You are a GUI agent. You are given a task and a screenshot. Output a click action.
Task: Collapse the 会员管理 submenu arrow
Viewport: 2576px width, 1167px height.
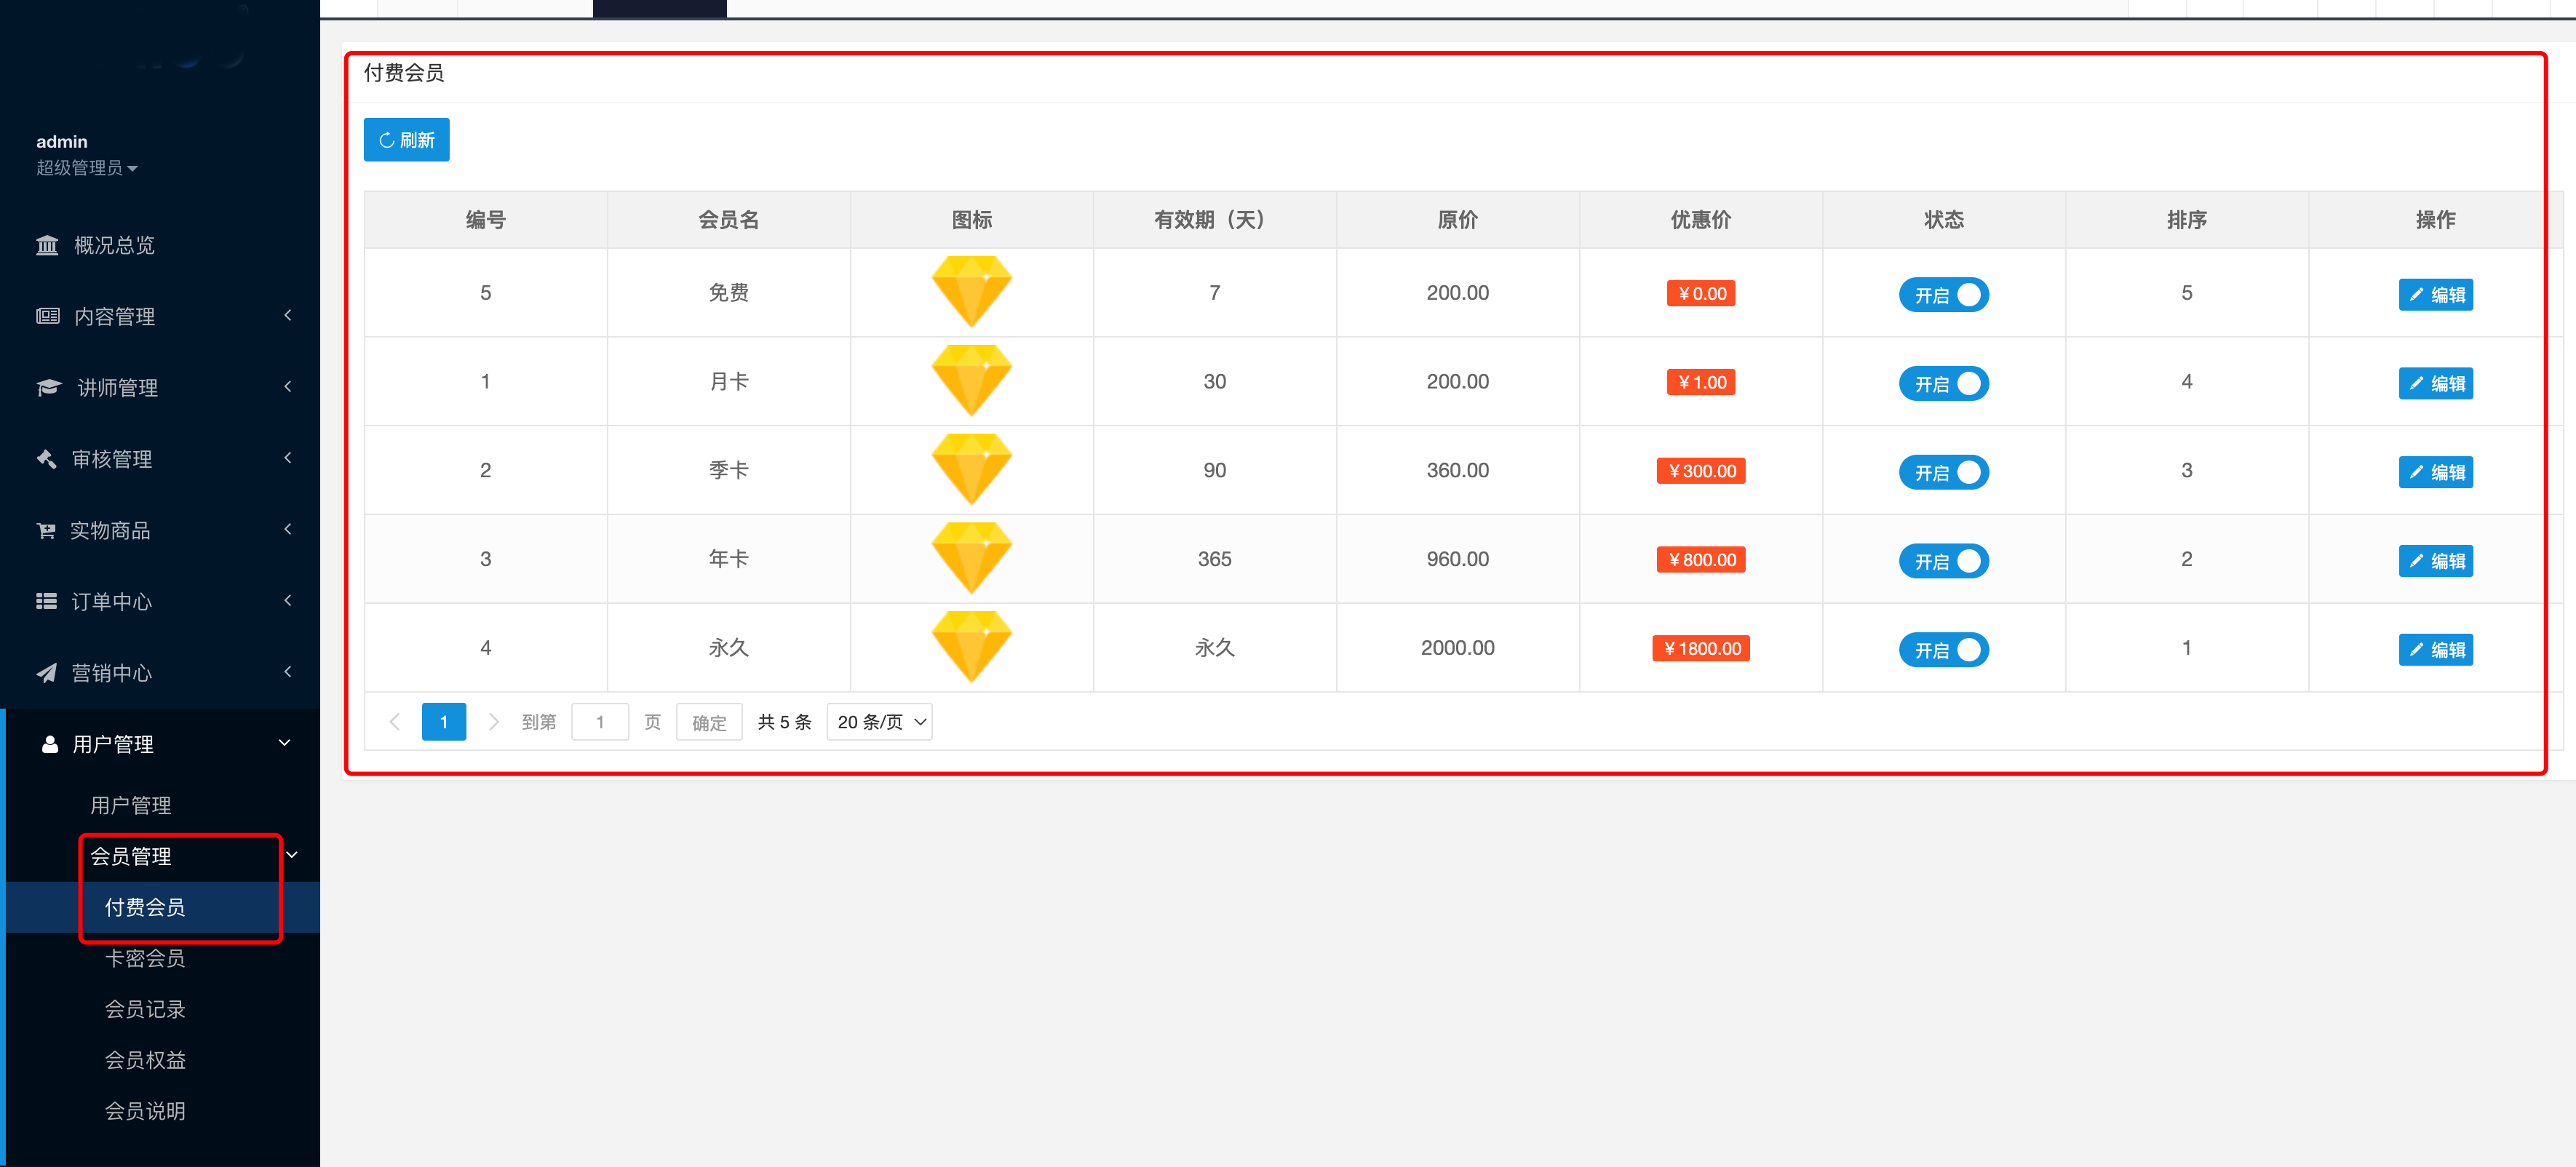click(x=292, y=855)
